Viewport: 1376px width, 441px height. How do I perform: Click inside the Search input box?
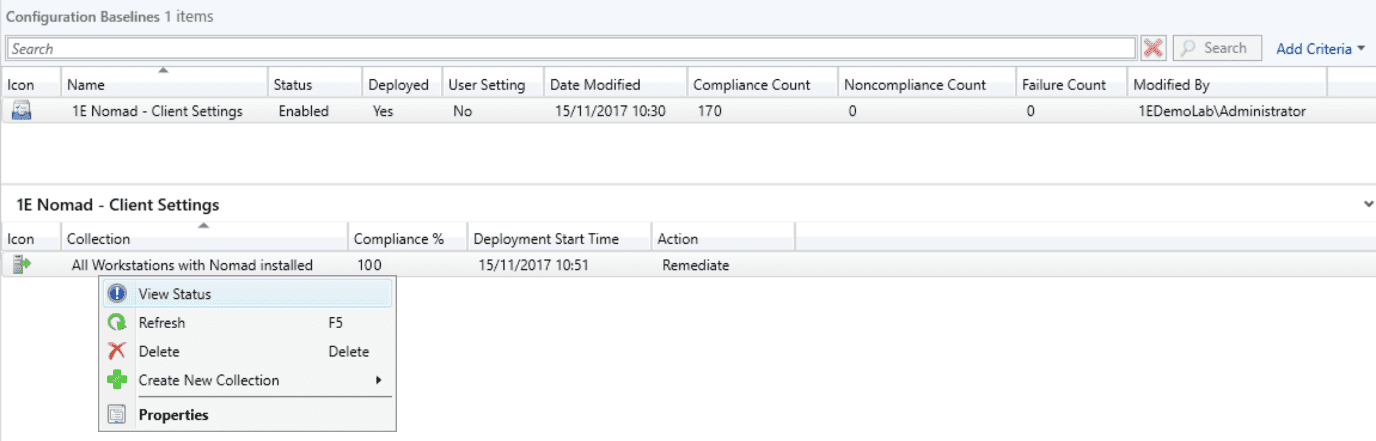tap(570, 48)
